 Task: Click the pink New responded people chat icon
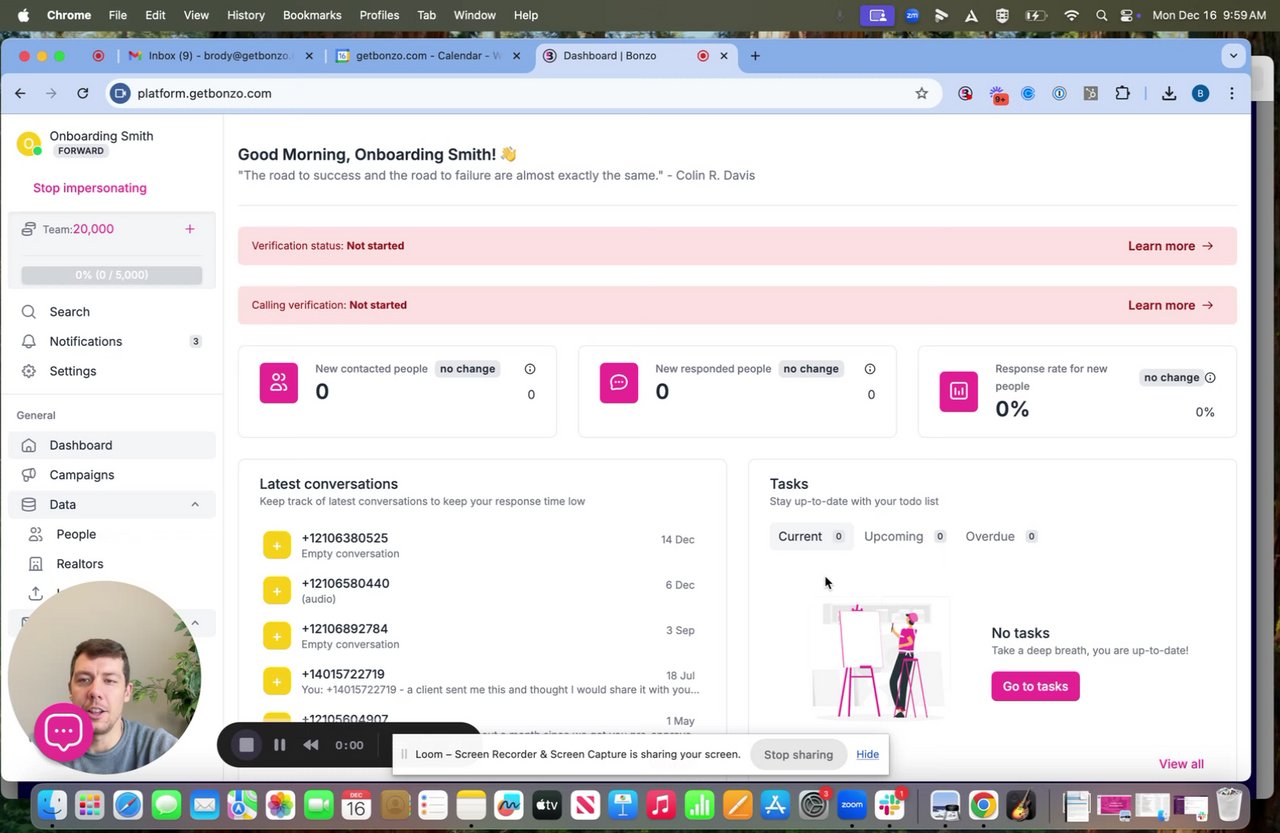(x=619, y=383)
